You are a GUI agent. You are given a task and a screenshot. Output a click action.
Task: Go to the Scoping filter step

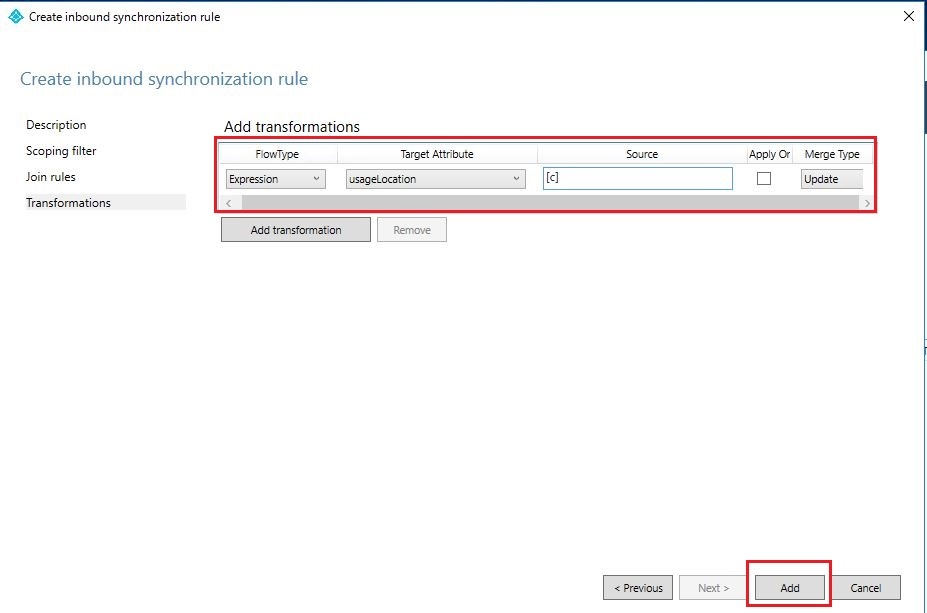click(61, 151)
